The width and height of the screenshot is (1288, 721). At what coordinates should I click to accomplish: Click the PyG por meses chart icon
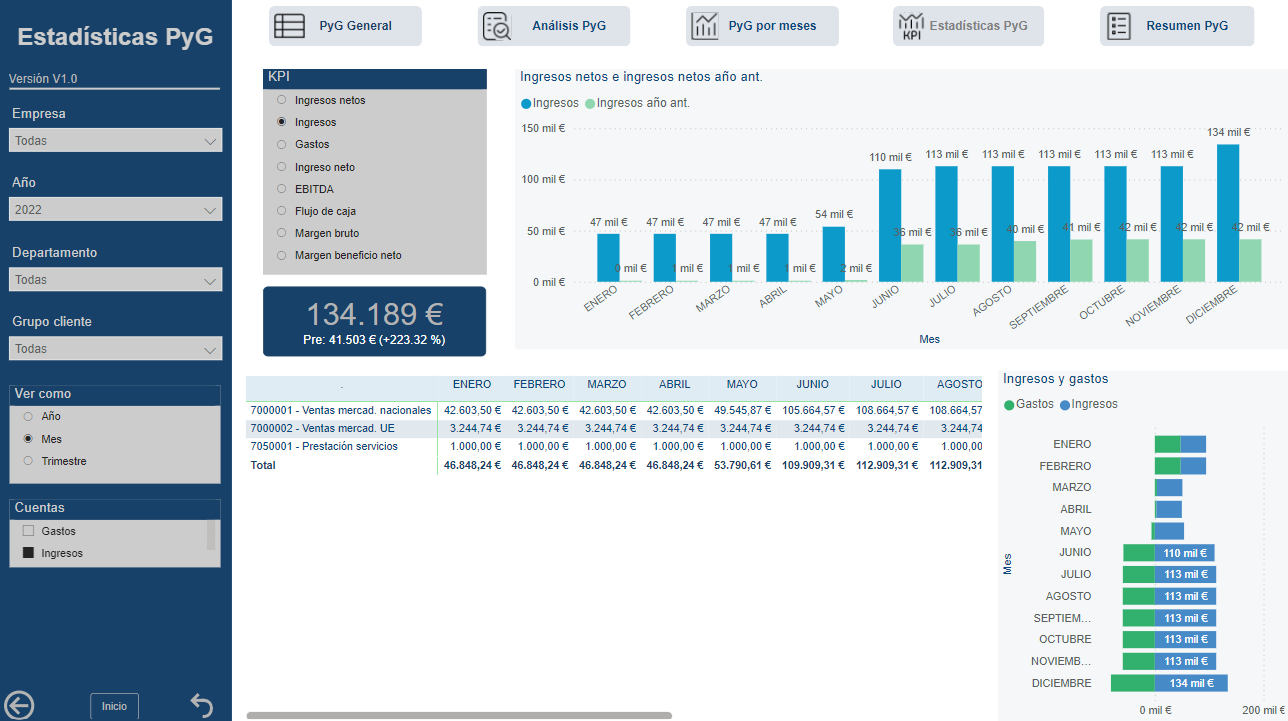point(705,26)
